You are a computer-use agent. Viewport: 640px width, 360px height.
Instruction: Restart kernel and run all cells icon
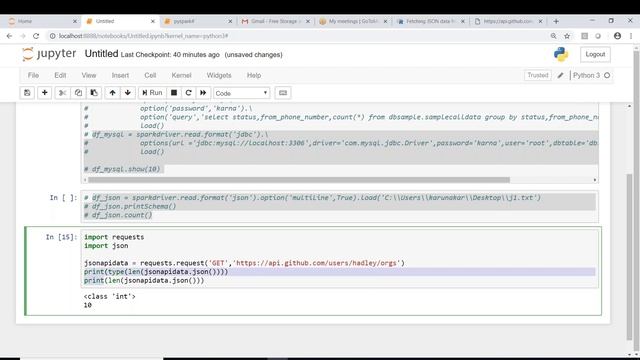pyautogui.click(x=203, y=93)
